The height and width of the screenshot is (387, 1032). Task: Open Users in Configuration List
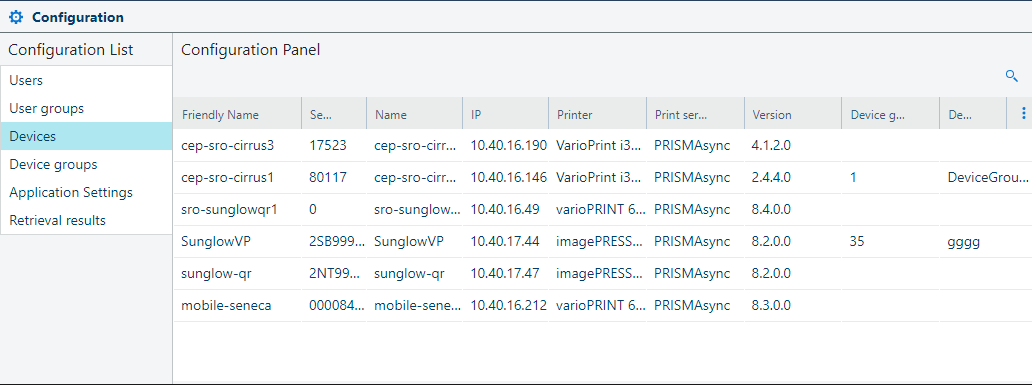point(86,80)
